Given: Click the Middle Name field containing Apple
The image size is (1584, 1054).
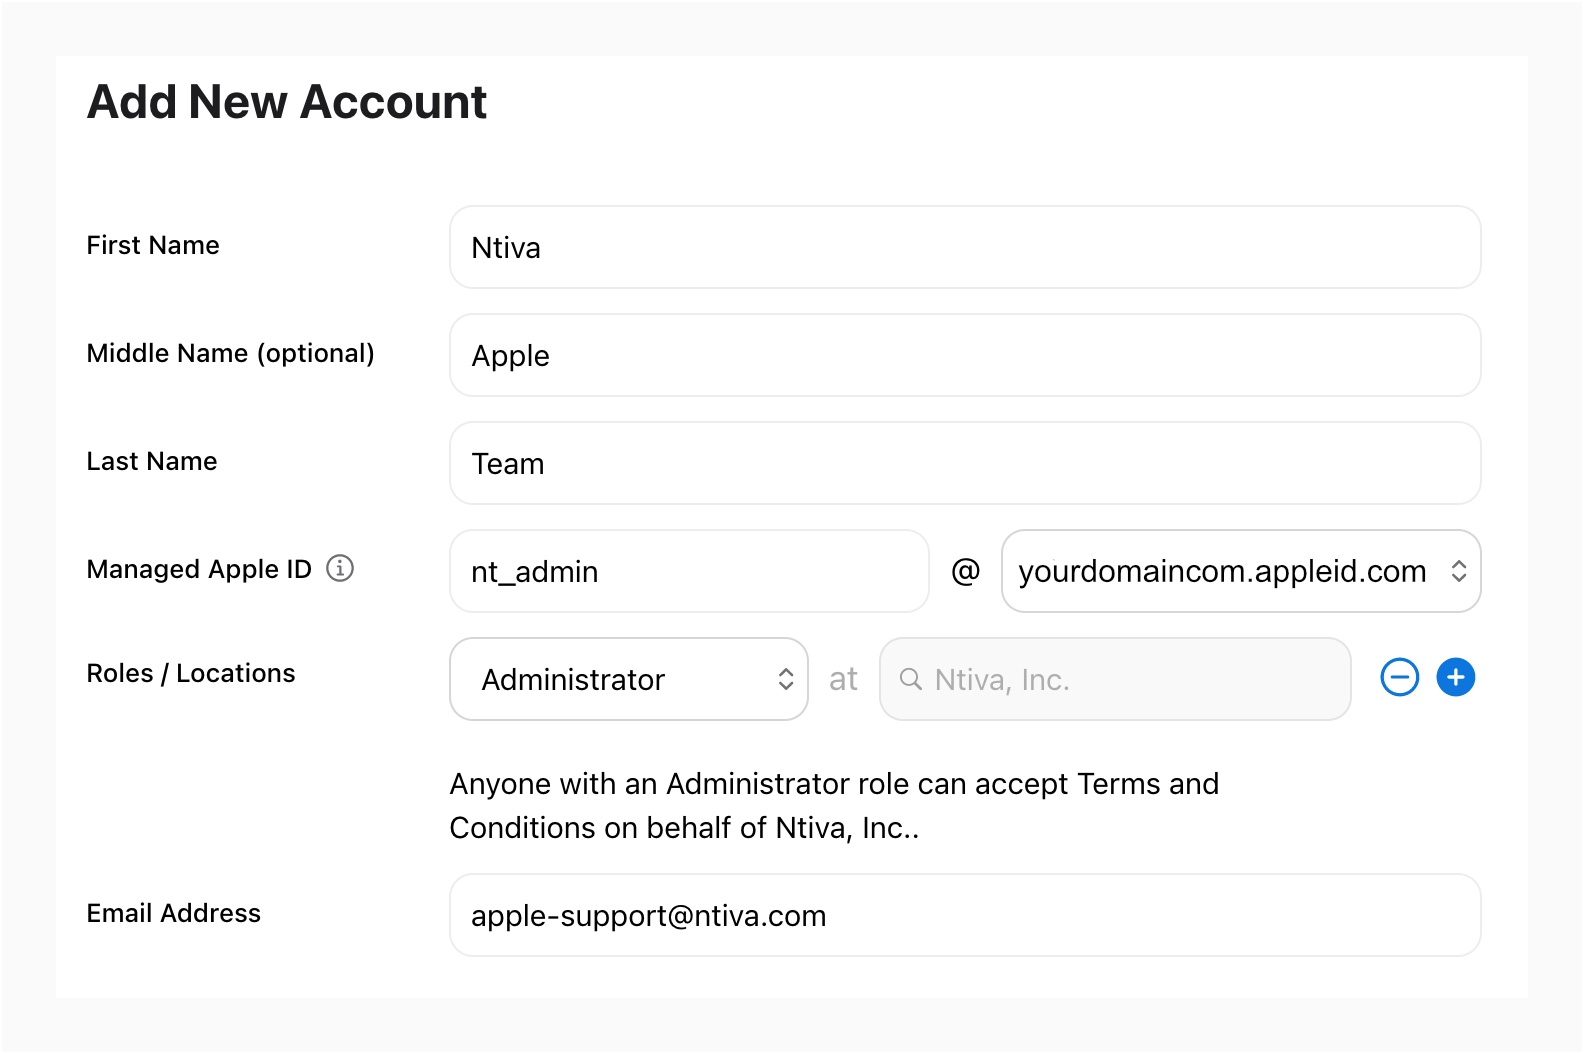Looking at the screenshot, I should 965,355.
